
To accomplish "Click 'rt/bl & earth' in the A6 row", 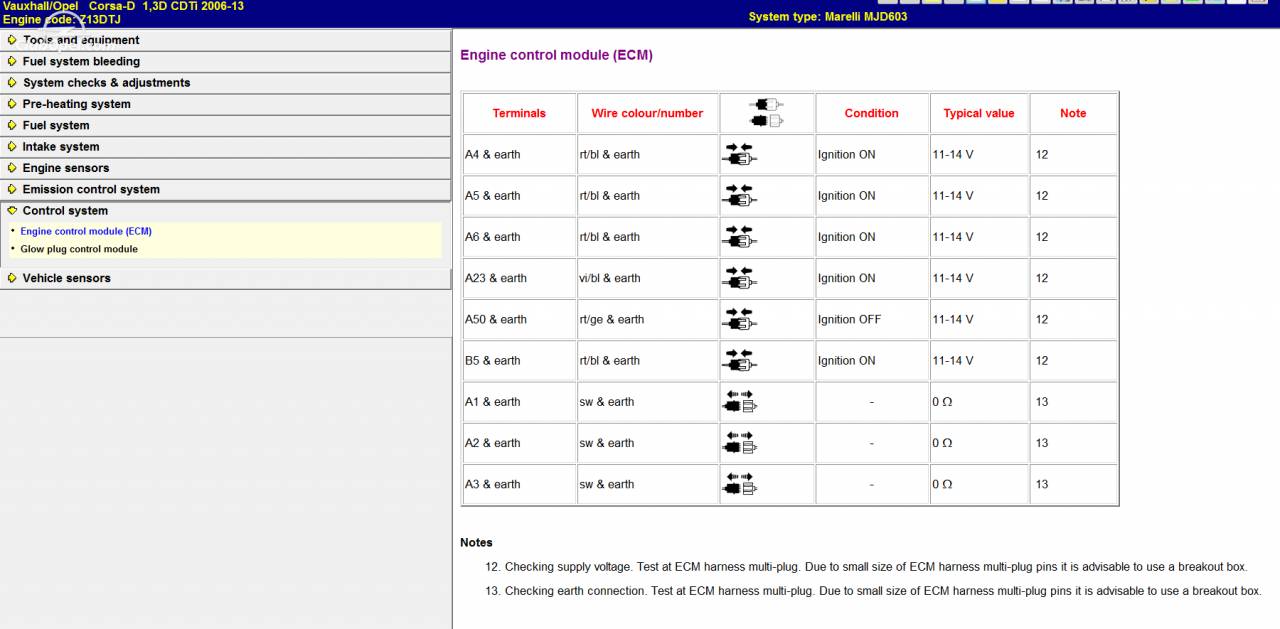I will click(609, 237).
